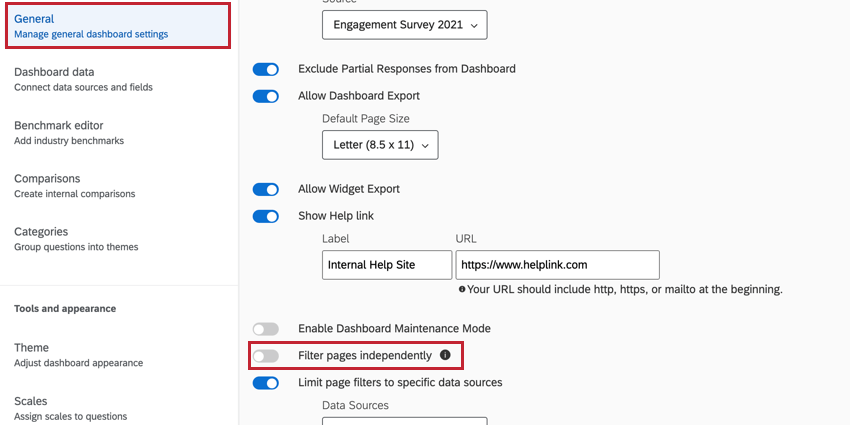Enable Dashboard Maintenance Mode
850x425 pixels.
pyautogui.click(x=265, y=328)
